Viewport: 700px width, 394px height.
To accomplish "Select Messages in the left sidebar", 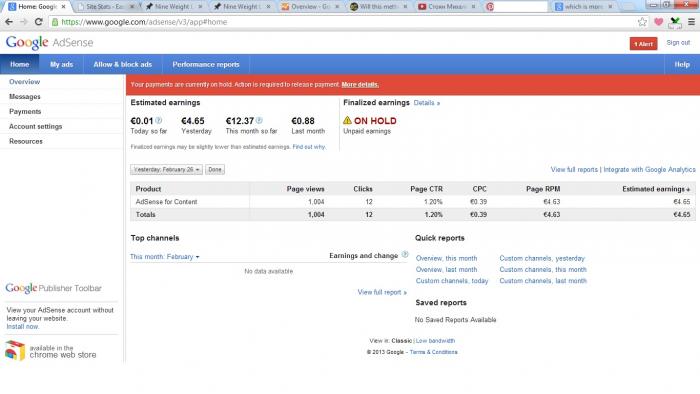I will click(25, 96).
